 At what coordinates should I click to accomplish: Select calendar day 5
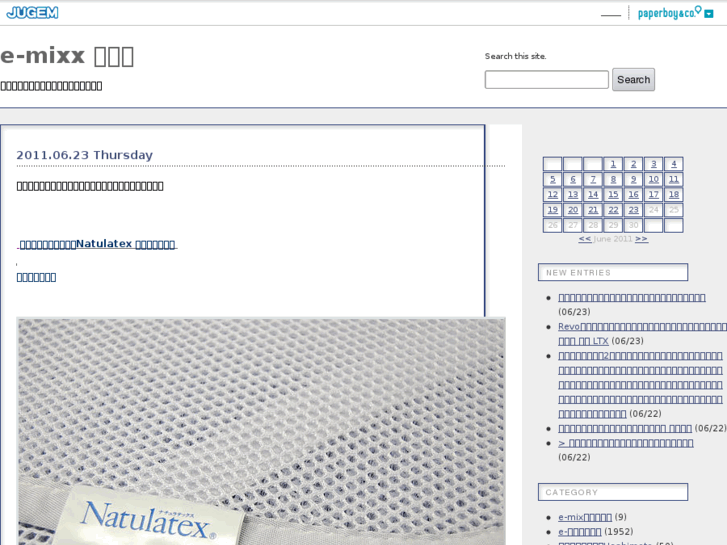[x=553, y=179]
